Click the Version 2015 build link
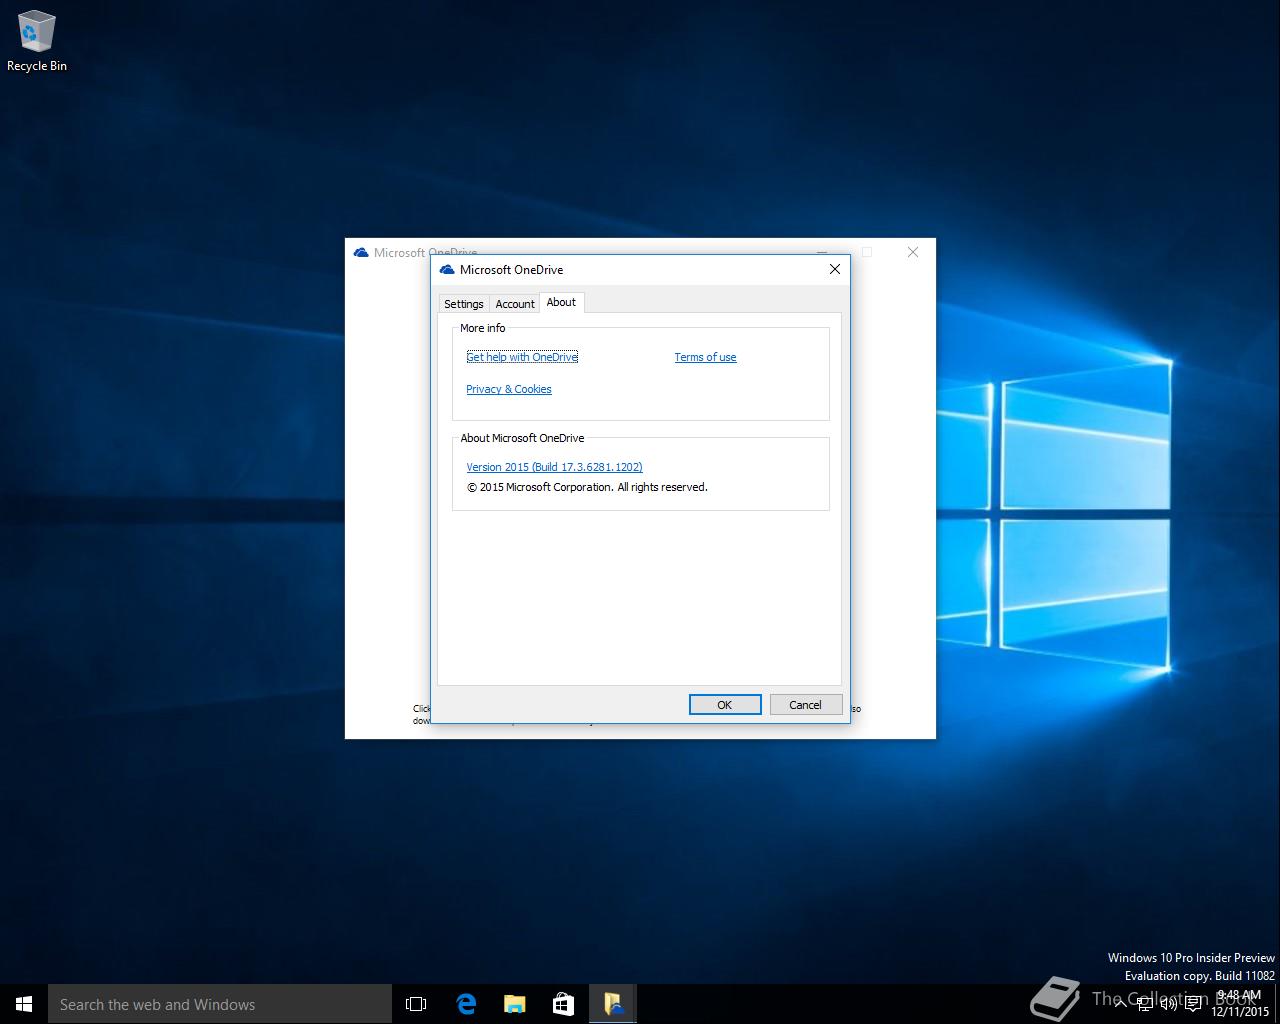The width and height of the screenshot is (1280, 1024). tap(554, 467)
